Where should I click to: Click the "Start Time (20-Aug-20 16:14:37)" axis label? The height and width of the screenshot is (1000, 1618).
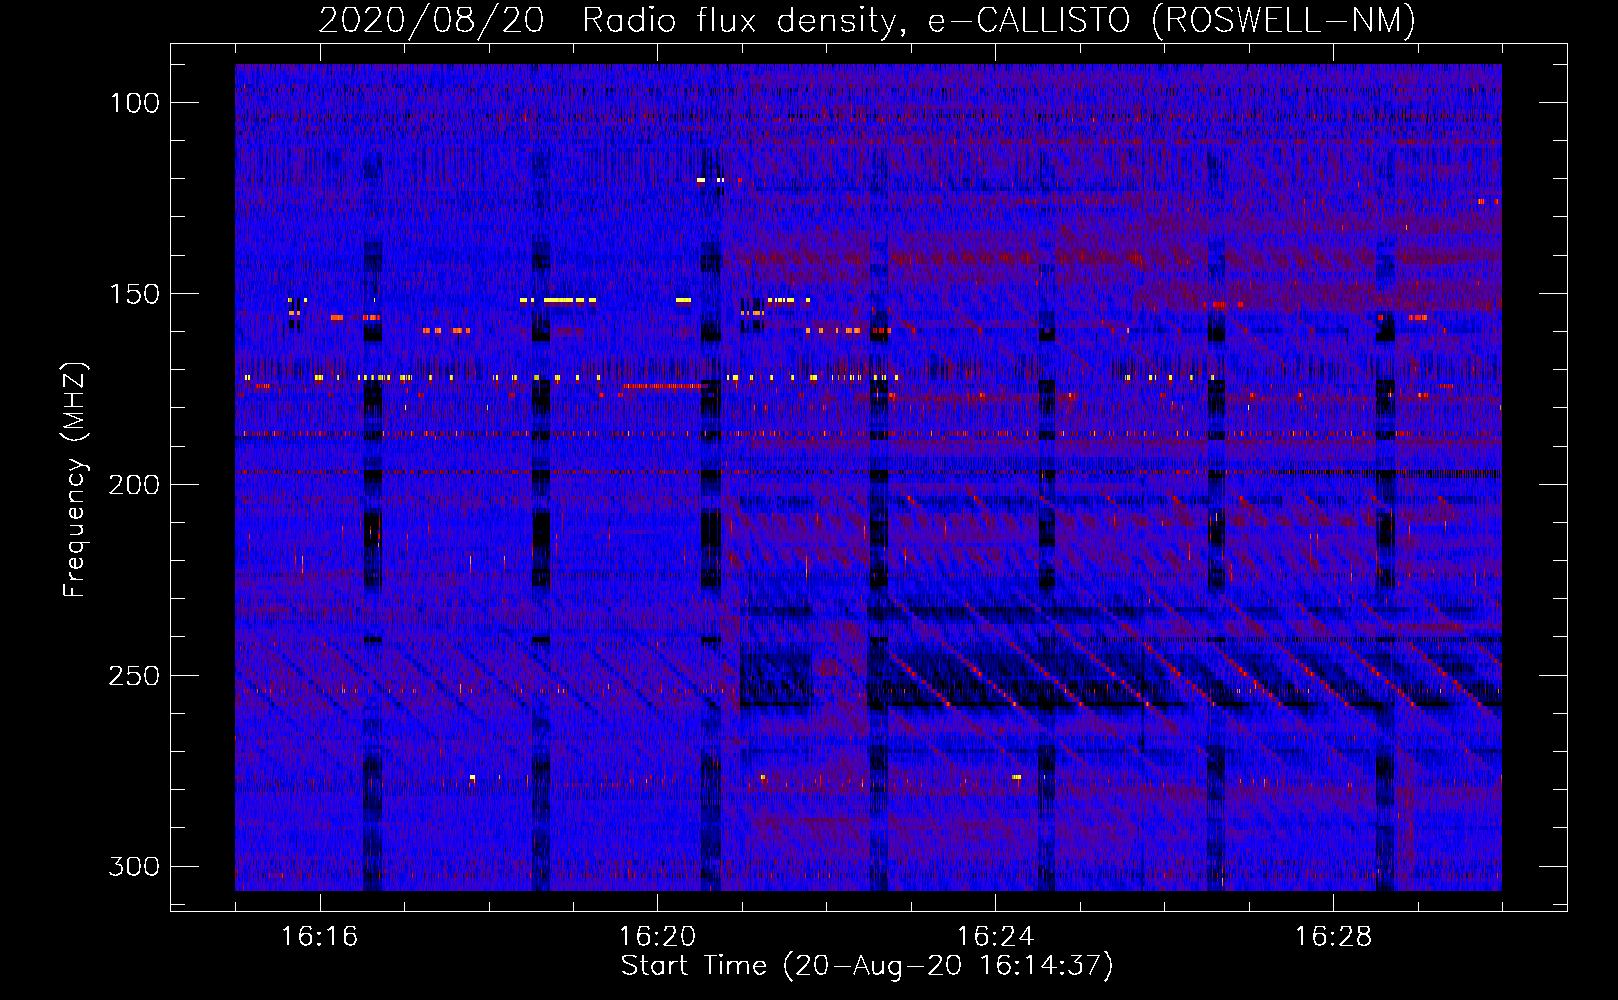(867, 966)
